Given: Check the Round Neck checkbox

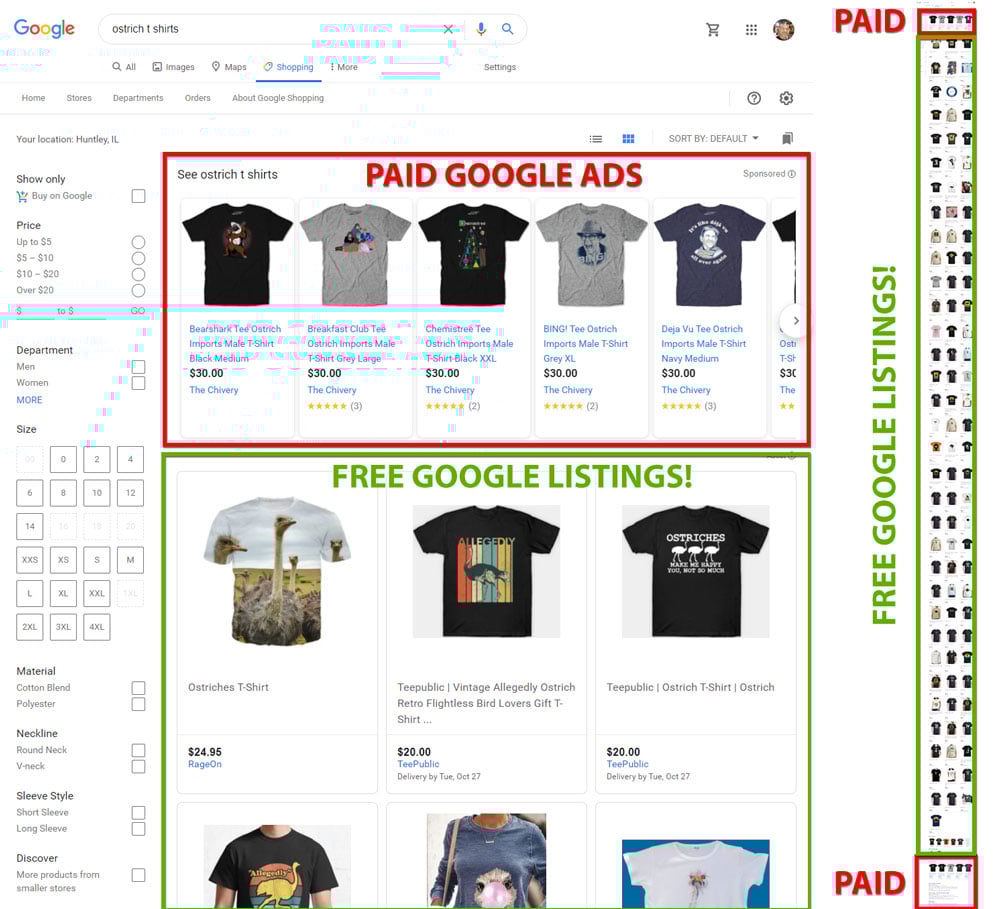Looking at the screenshot, I should coord(138,750).
